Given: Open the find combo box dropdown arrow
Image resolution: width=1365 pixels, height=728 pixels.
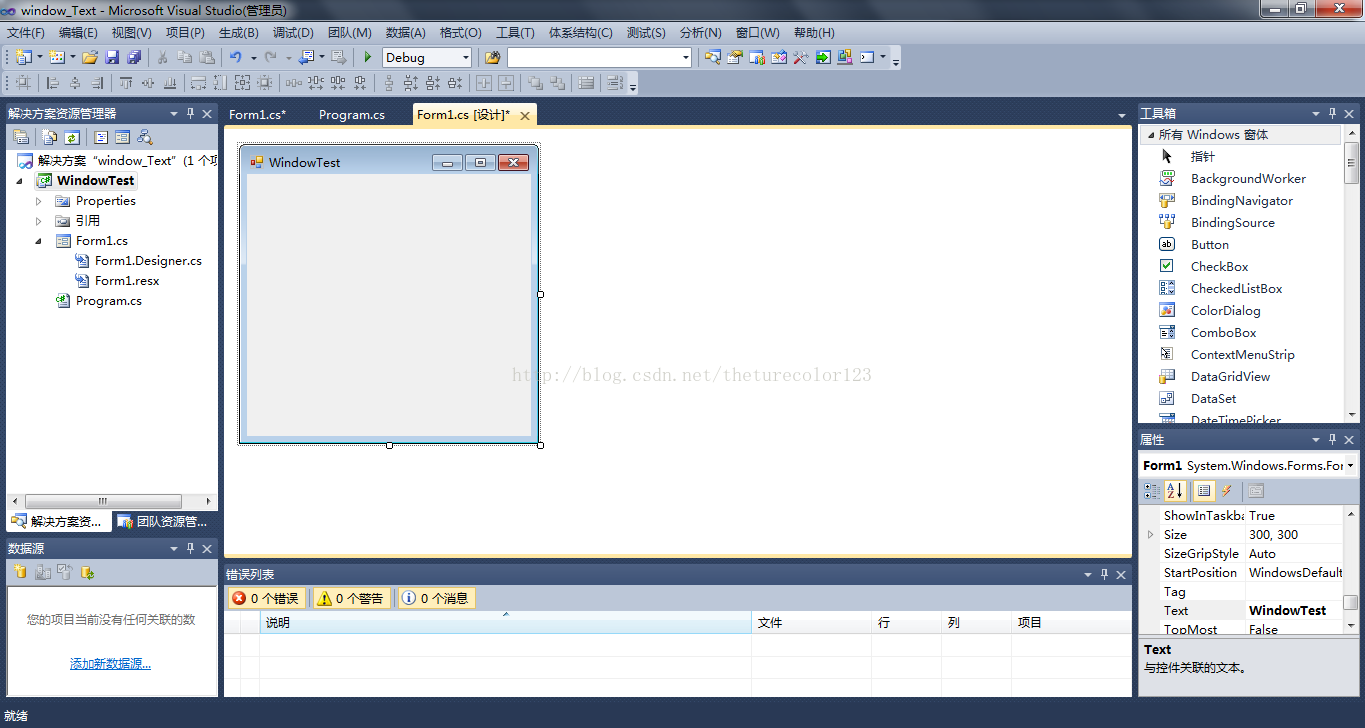Looking at the screenshot, I should 686,58.
